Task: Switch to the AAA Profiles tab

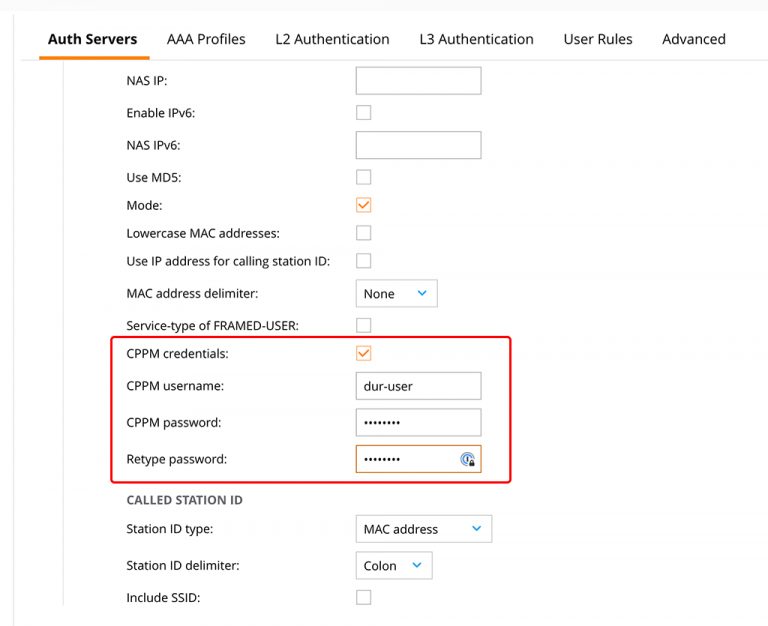Action: pos(206,39)
